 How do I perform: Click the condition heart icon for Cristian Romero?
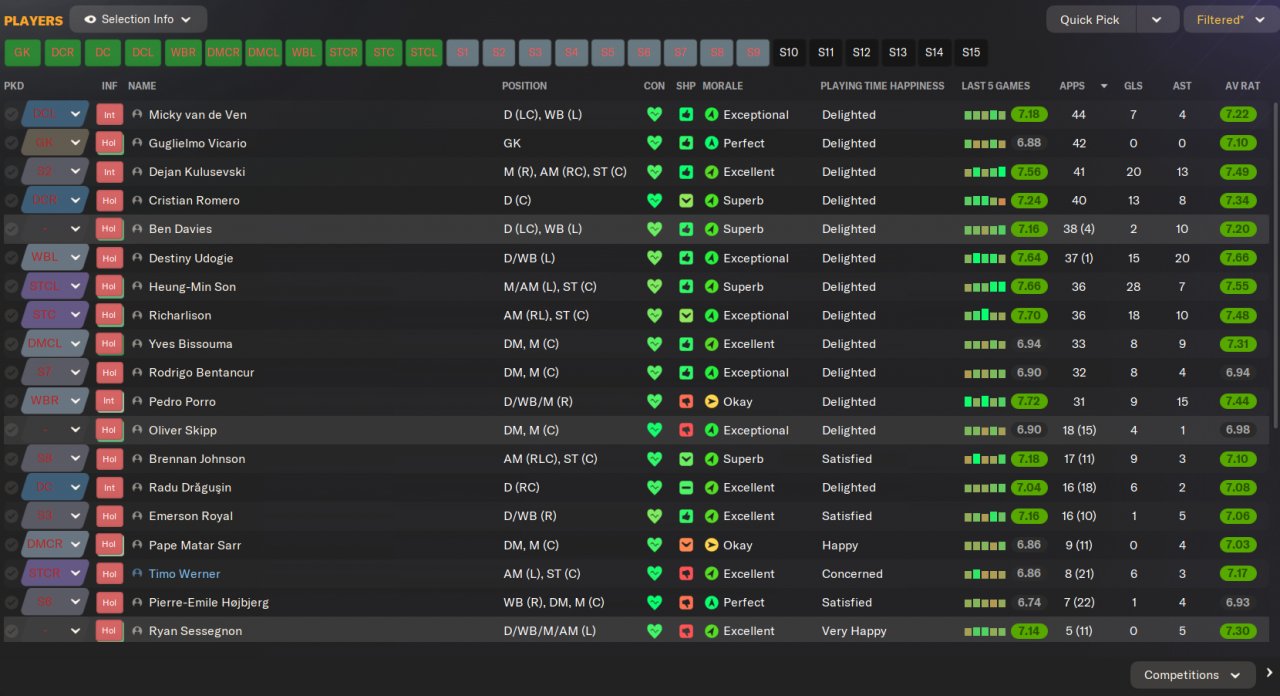point(655,201)
